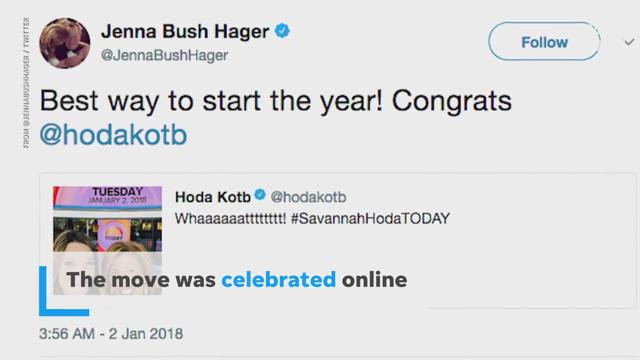Click the highlighted word 'celebrated' in caption
The width and height of the screenshot is (640, 360).
278,280
